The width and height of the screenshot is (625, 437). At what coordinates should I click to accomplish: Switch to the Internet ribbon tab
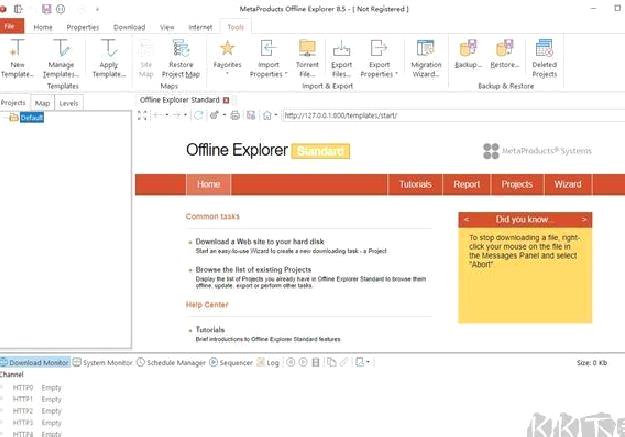pyautogui.click(x=200, y=27)
